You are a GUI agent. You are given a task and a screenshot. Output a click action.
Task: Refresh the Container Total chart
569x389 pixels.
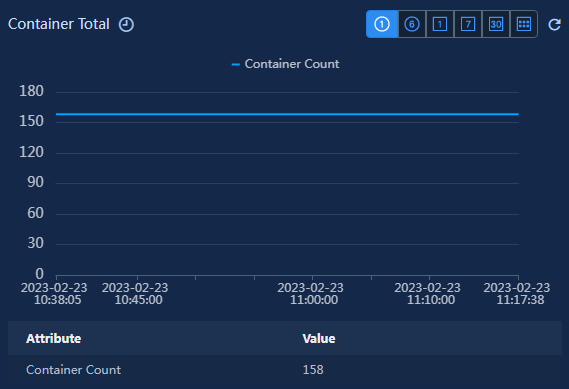[x=554, y=25]
